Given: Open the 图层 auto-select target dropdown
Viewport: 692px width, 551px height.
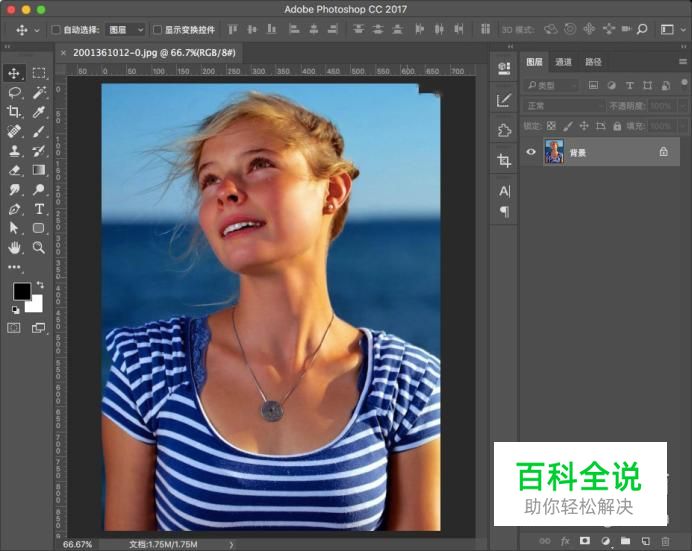Looking at the screenshot, I should pyautogui.click(x=125, y=30).
